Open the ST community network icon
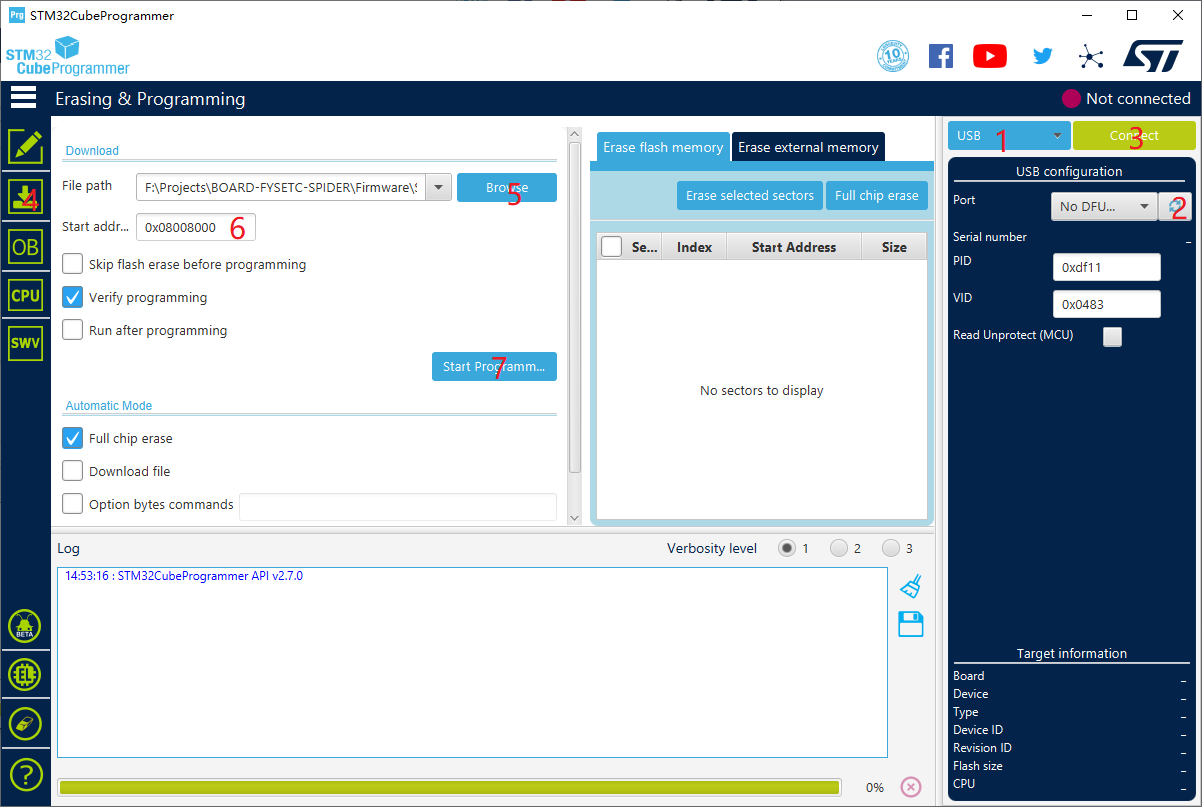Viewport: 1202px width, 807px height. click(x=1091, y=56)
